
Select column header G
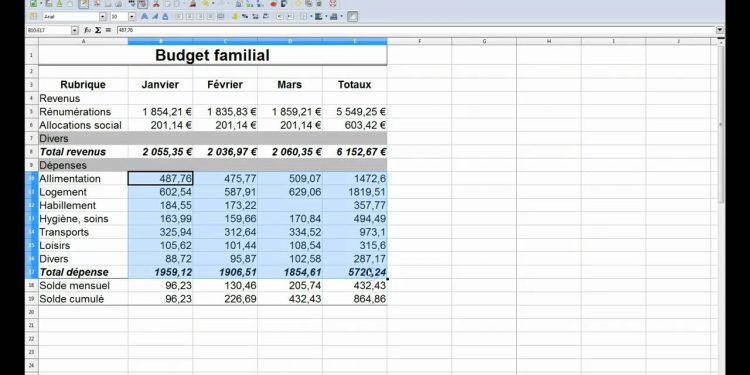pyautogui.click(x=484, y=41)
